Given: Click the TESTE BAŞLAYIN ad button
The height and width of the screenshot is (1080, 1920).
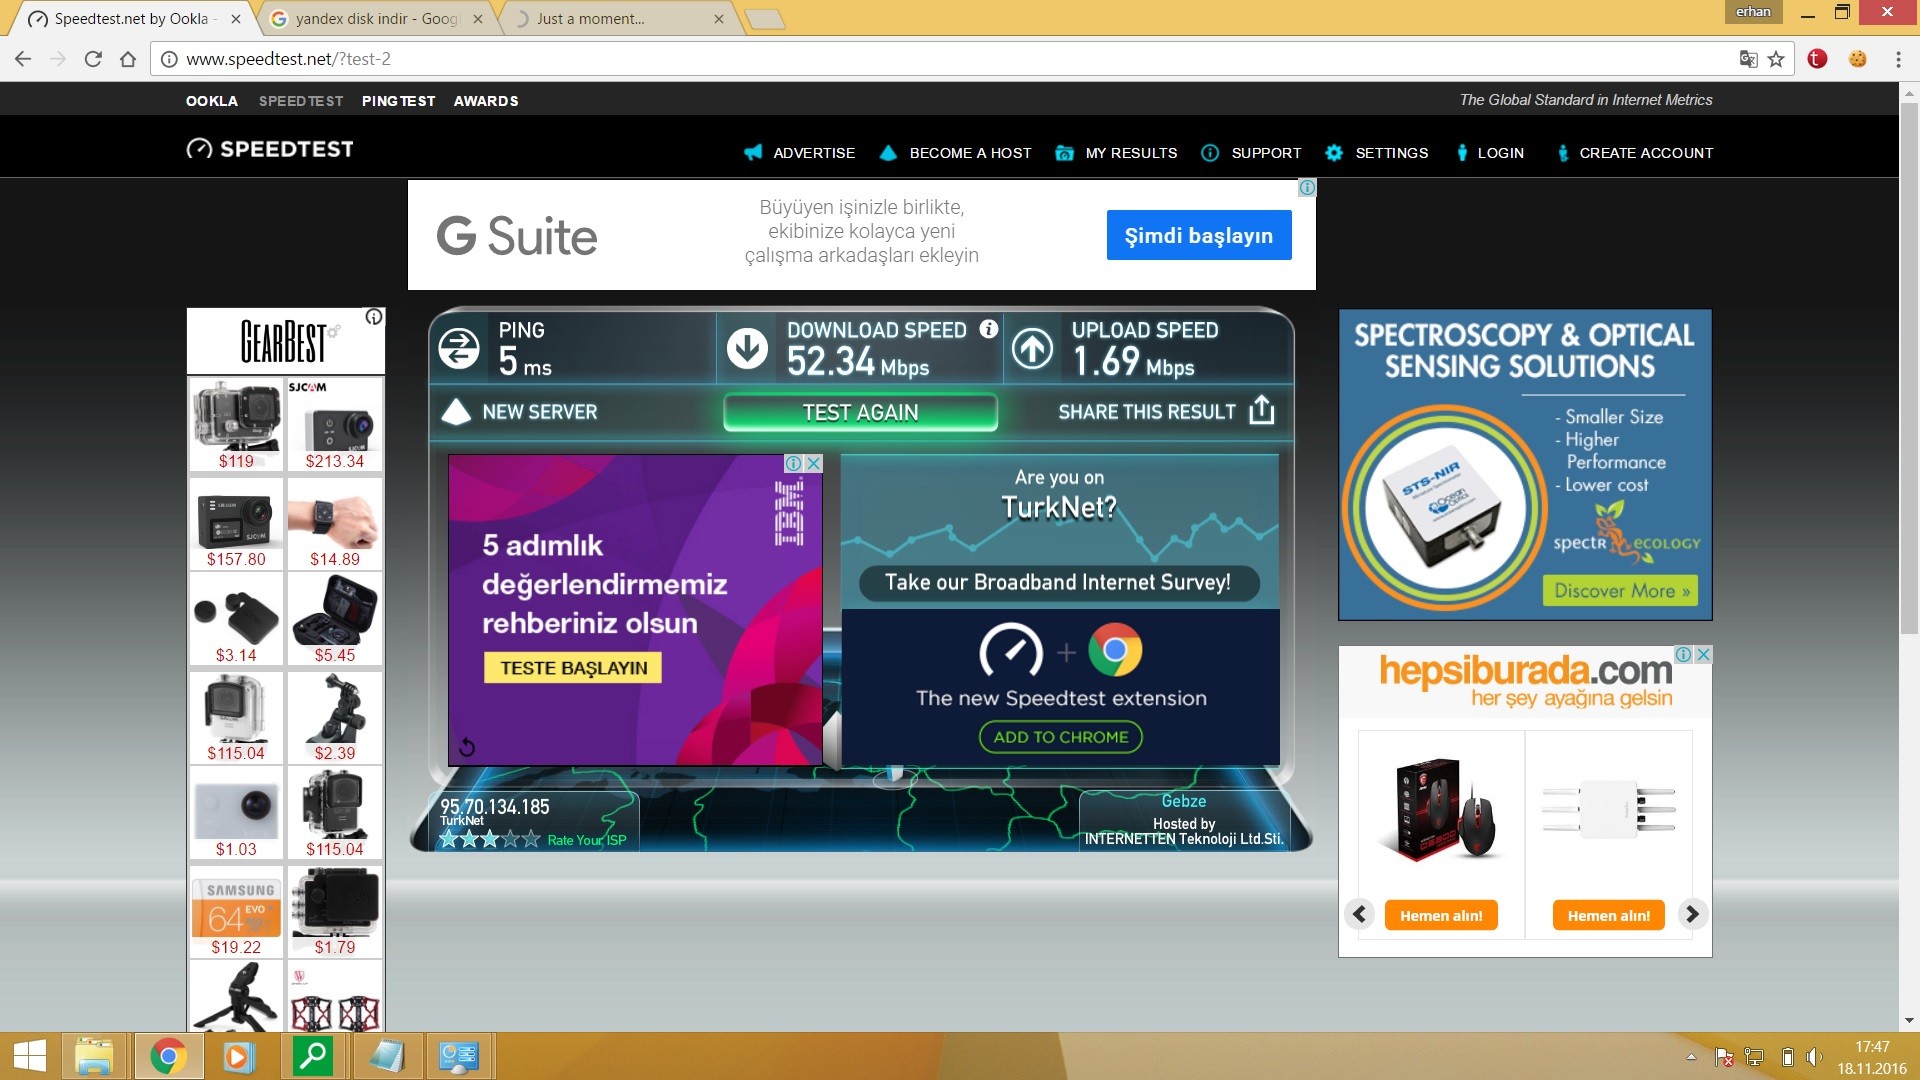Looking at the screenshot, I should [x=574, y=668].
